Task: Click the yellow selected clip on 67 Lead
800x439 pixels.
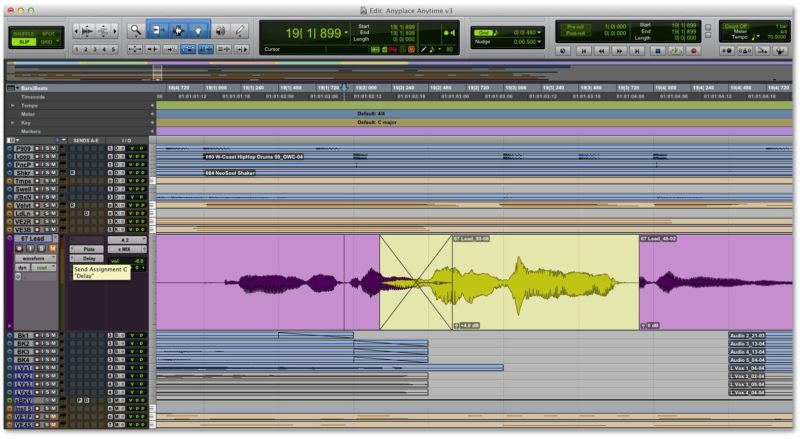Action: pyautogui.click(x=545, y=281)
